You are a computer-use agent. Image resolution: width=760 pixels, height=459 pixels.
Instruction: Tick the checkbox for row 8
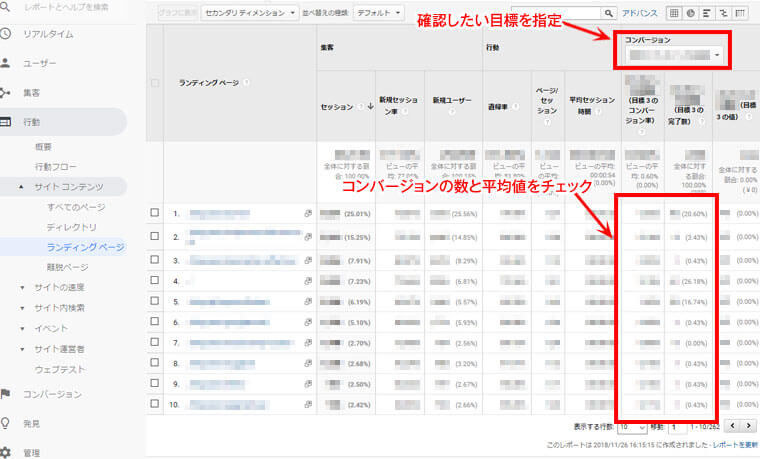pos(155,363)
